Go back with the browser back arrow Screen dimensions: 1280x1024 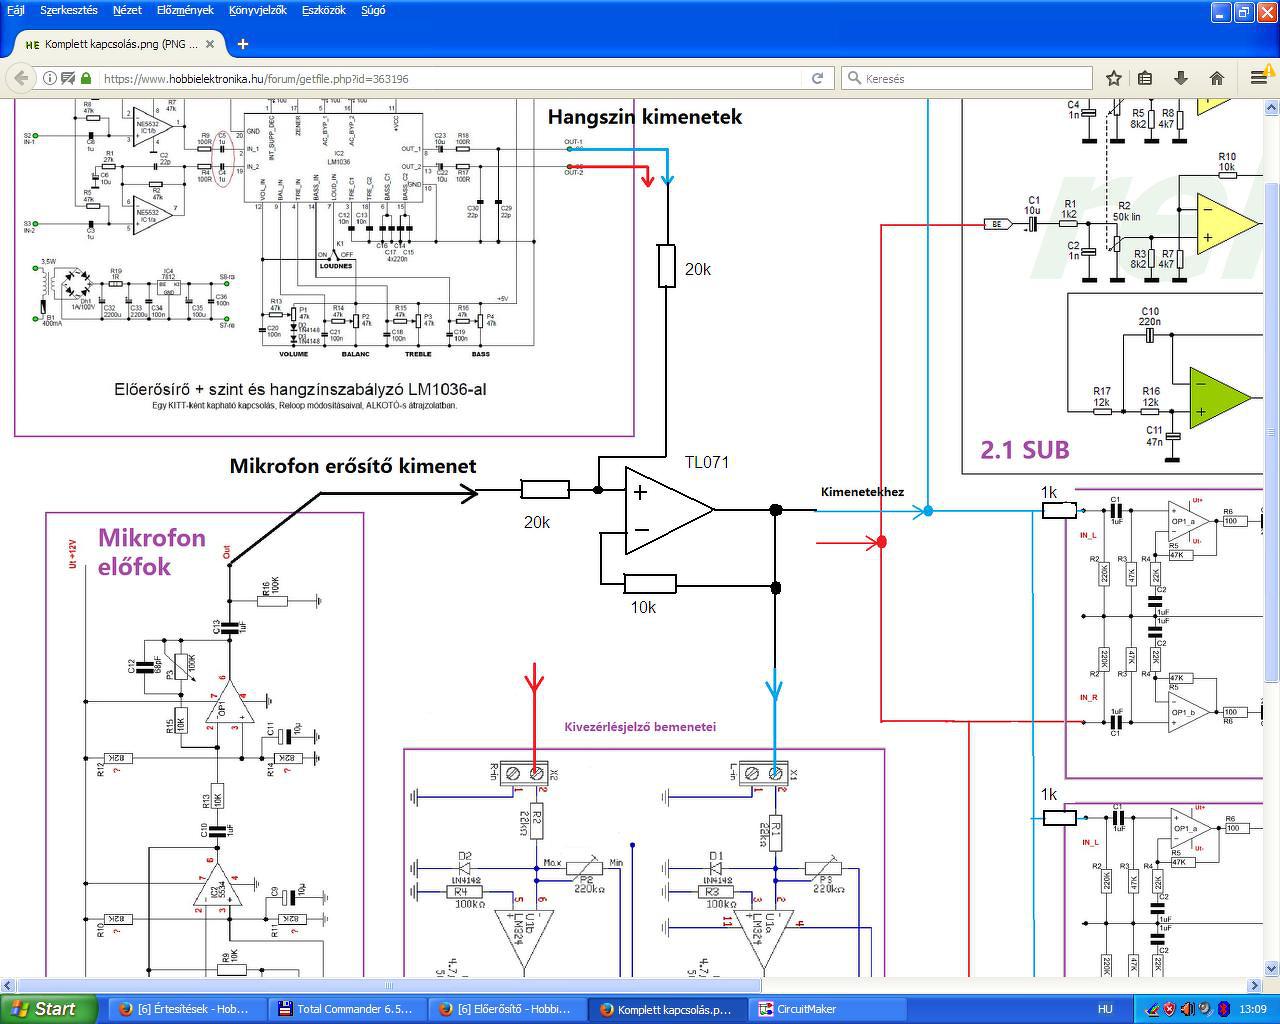click(21, 78)
